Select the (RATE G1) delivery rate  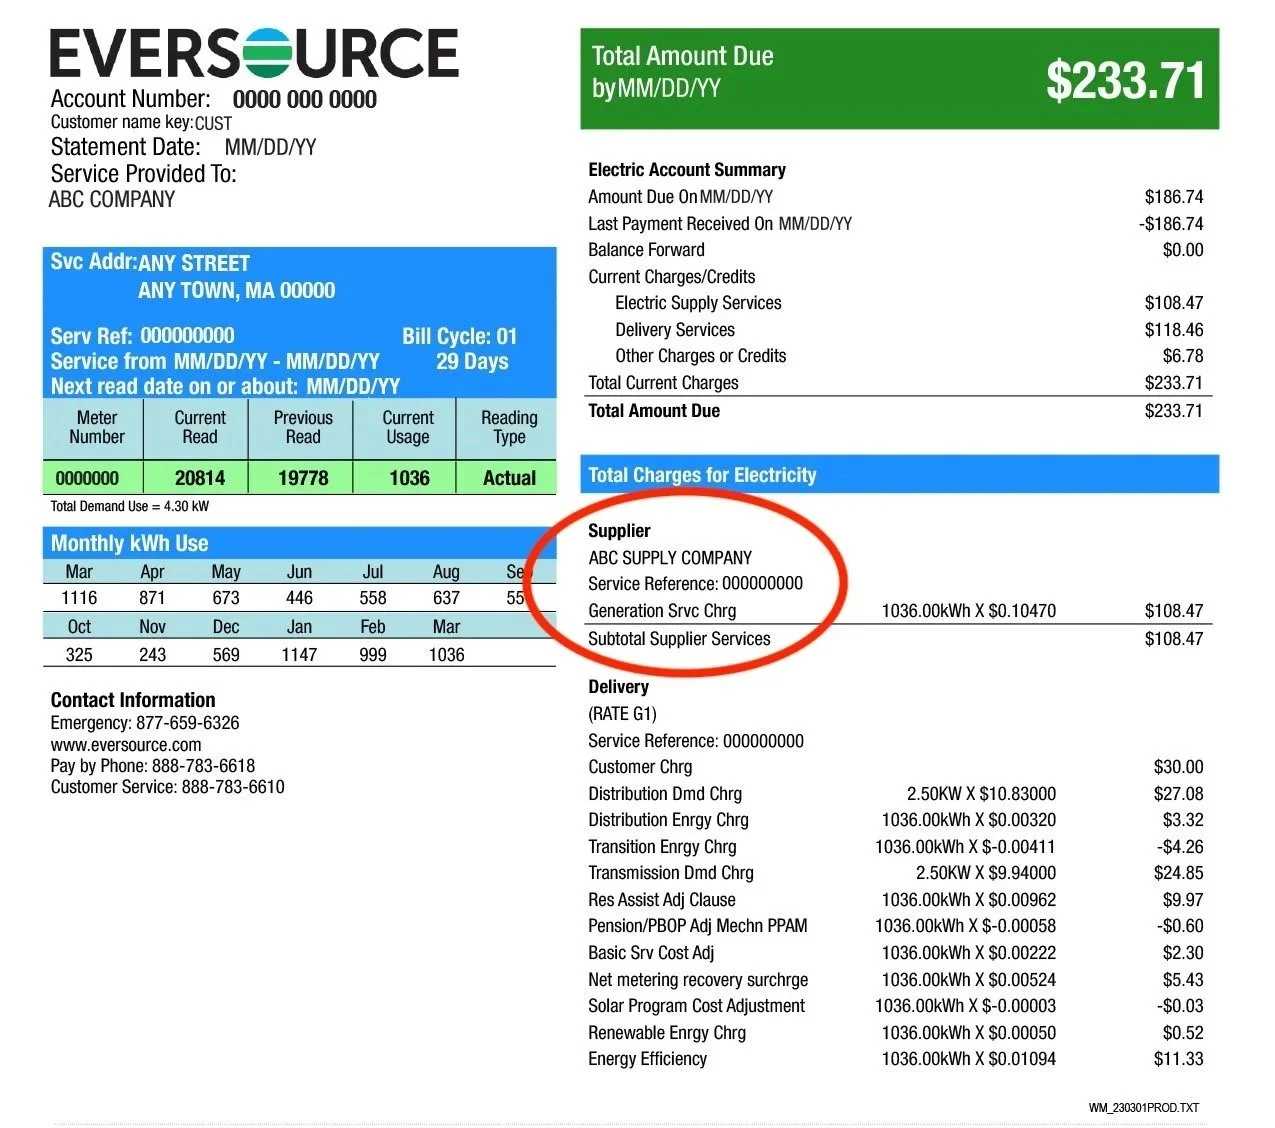[x=622, y=714]
